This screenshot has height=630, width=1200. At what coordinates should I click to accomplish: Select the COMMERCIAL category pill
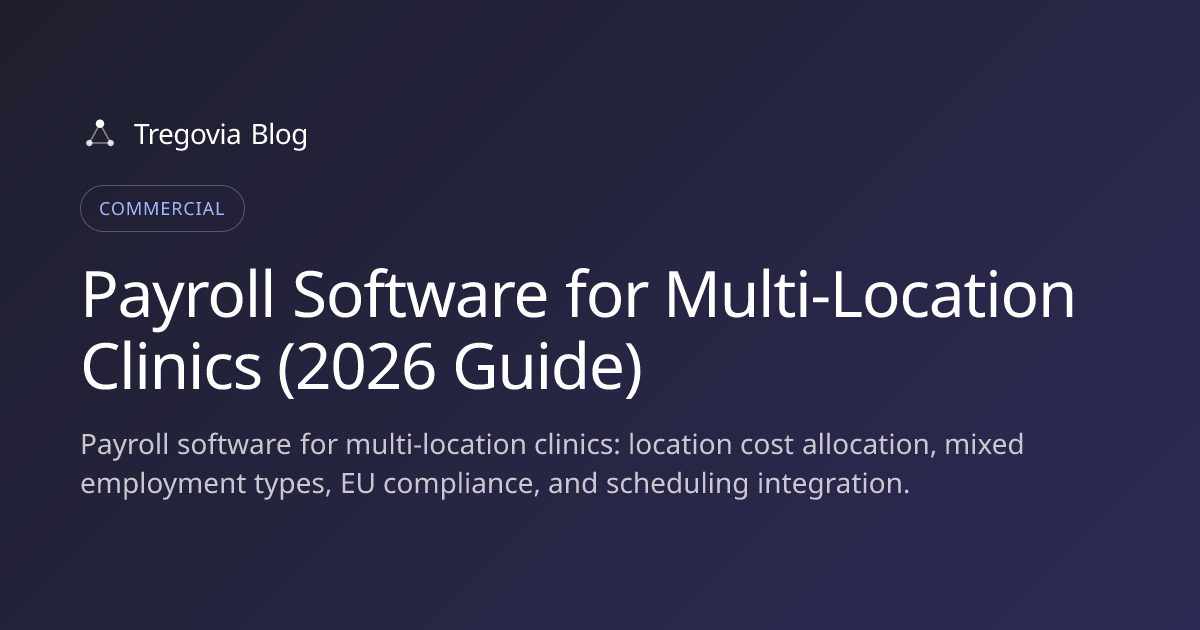click(162, 209)
